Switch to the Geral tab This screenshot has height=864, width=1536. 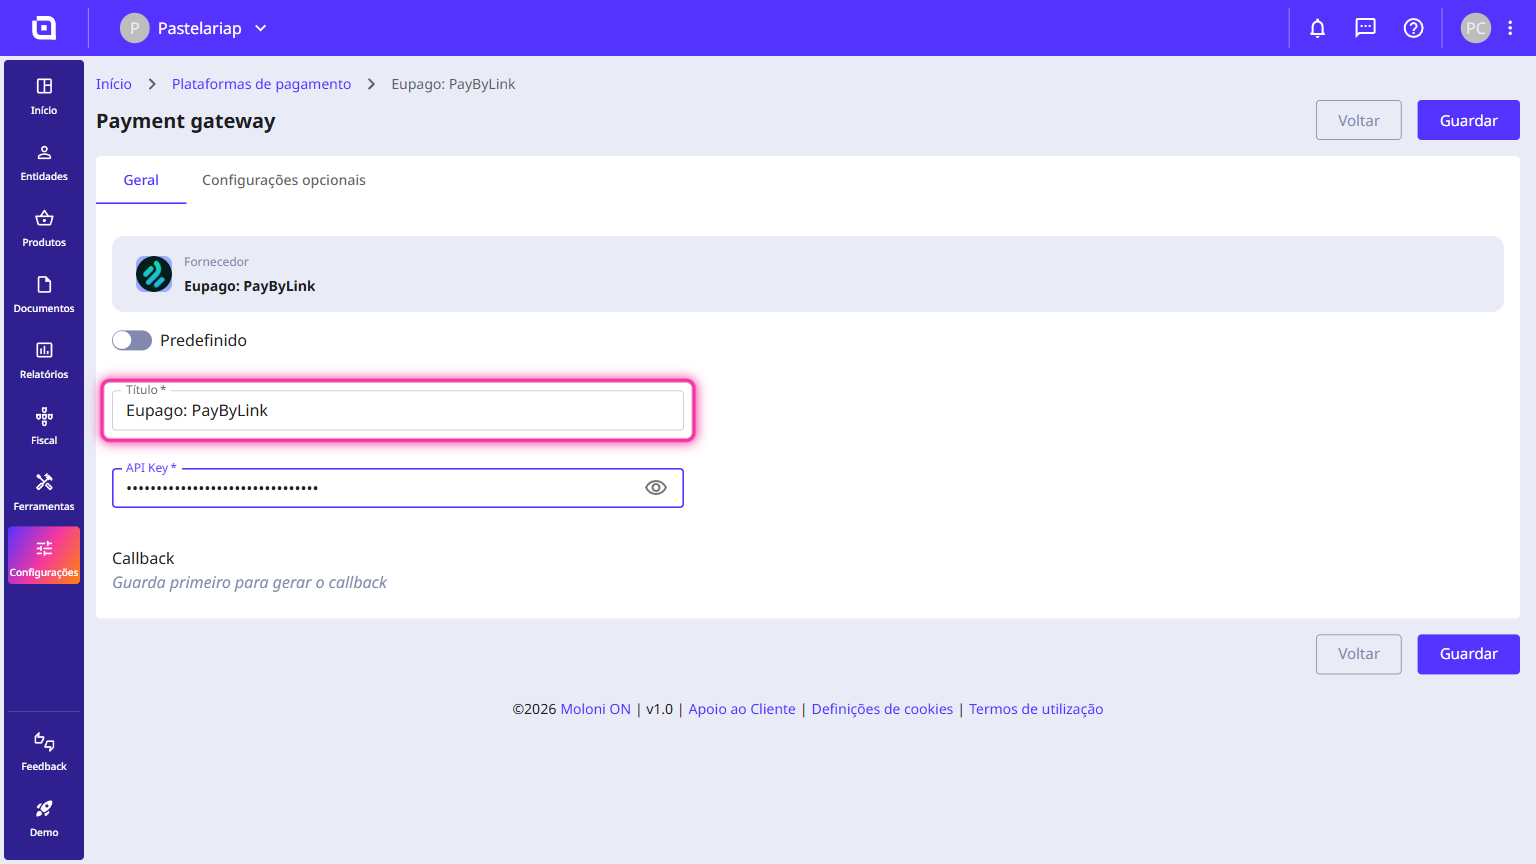[141, 180]
